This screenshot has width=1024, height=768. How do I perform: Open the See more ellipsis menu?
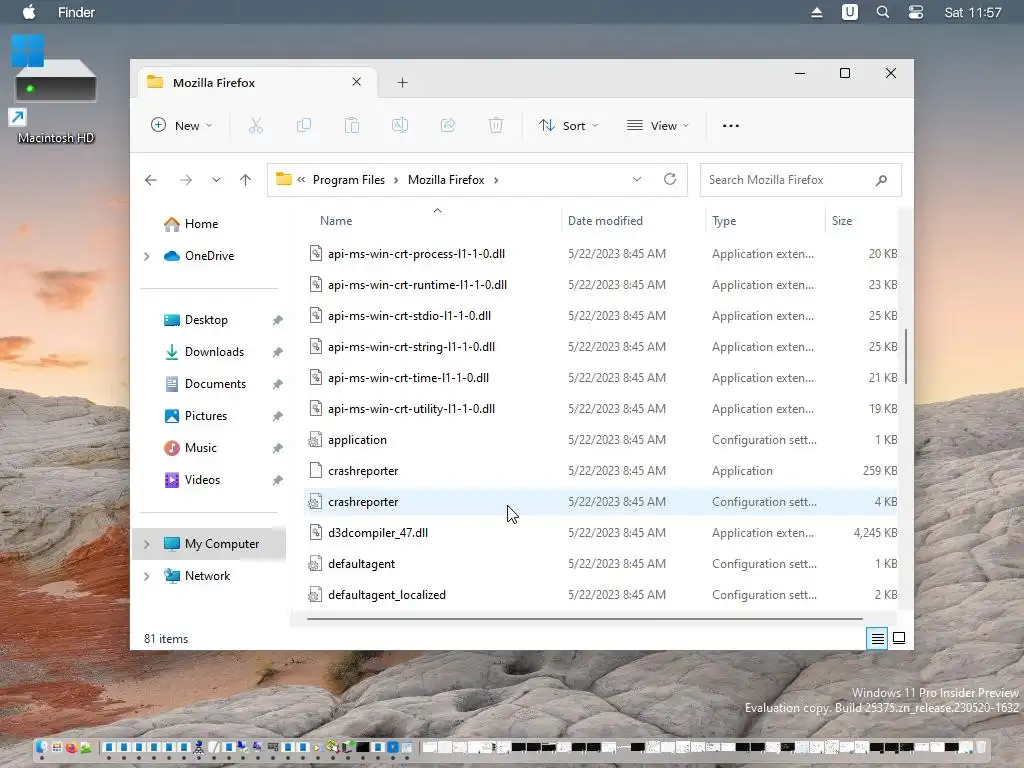coord(731,125)
